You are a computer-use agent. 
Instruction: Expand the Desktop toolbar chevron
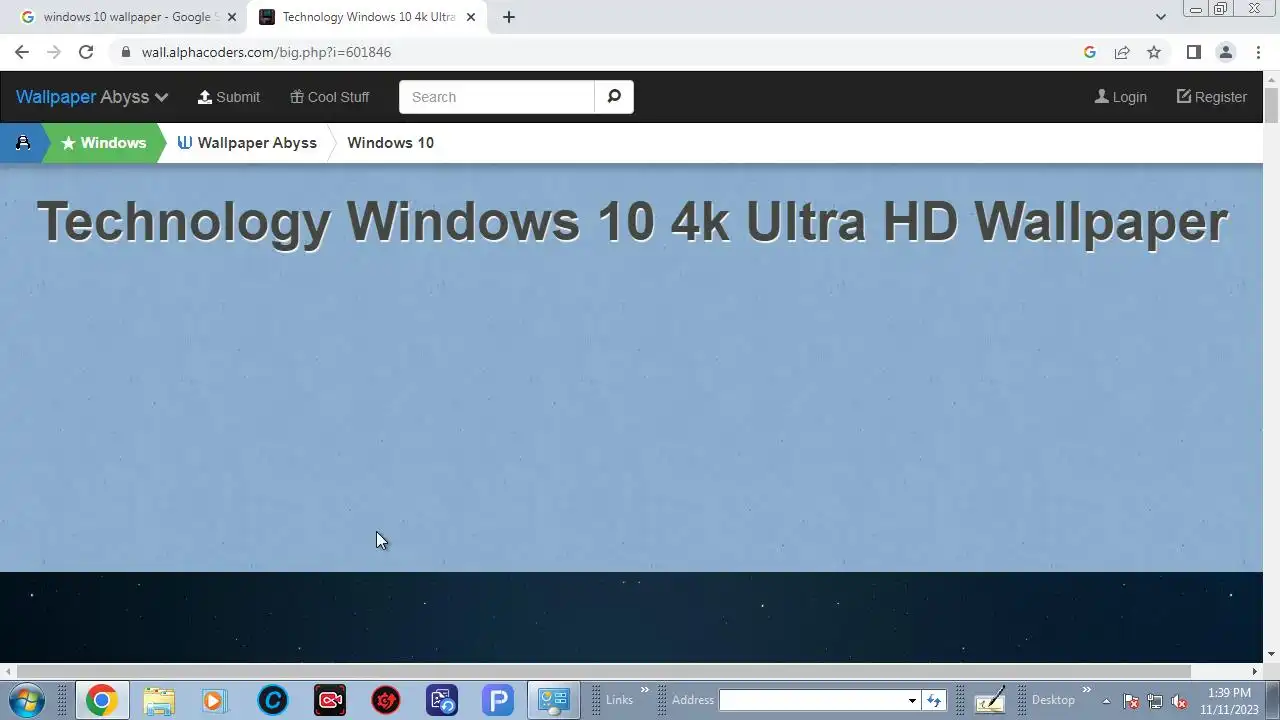tap(1087, 690)
